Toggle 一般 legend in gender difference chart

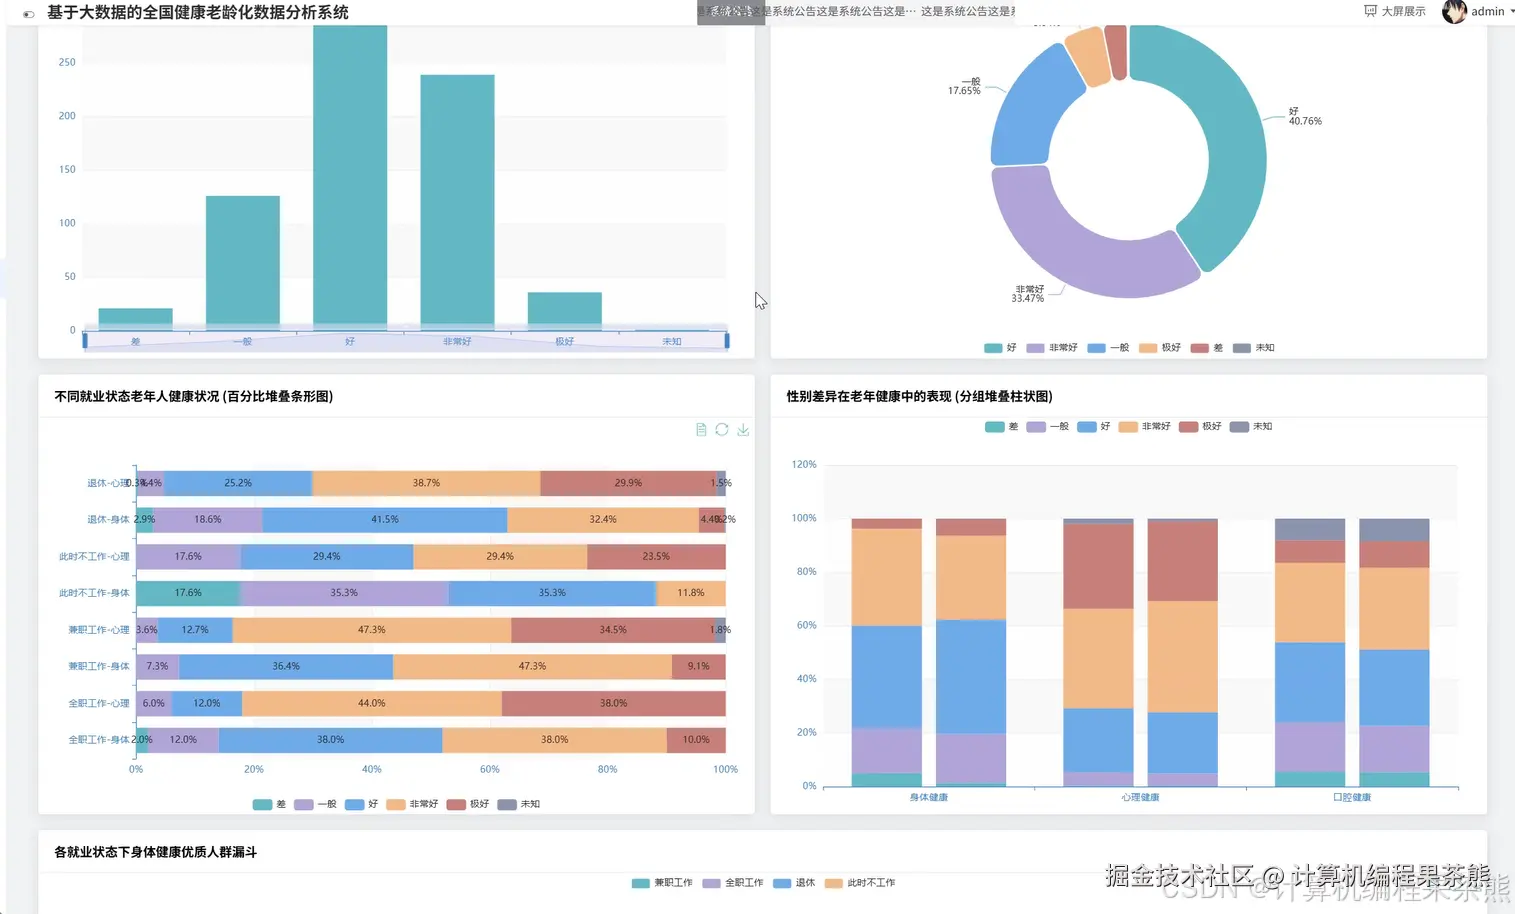tap(1048, 427)
